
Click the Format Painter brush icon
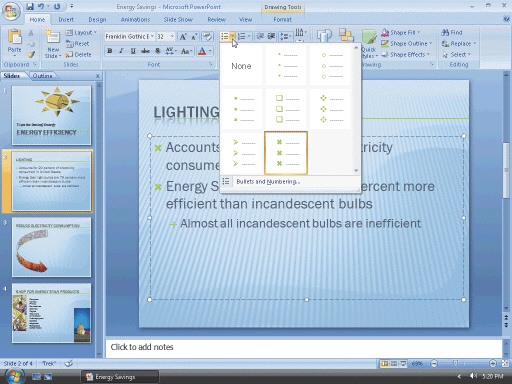(x=31, y=54)
